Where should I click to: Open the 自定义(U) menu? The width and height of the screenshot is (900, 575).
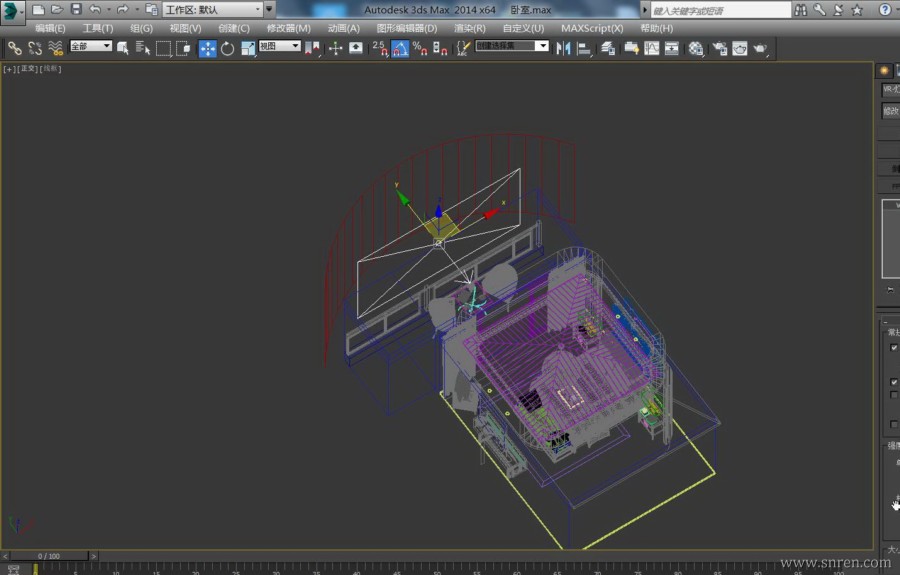point(523,28)
